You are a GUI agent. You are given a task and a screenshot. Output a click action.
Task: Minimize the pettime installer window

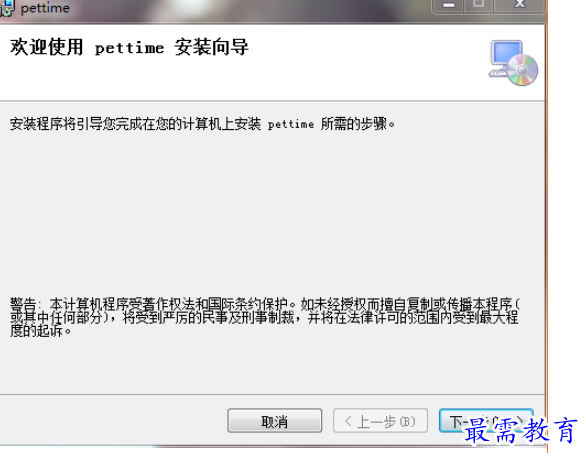pos(448,5)
